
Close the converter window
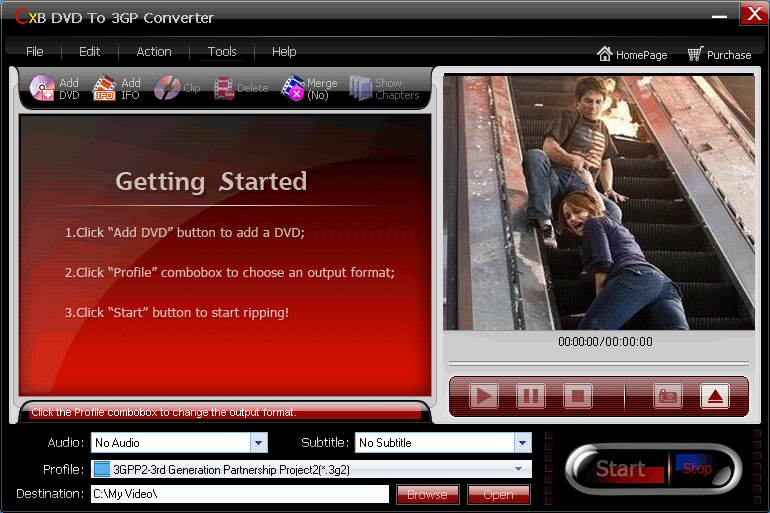coord(754,14)
